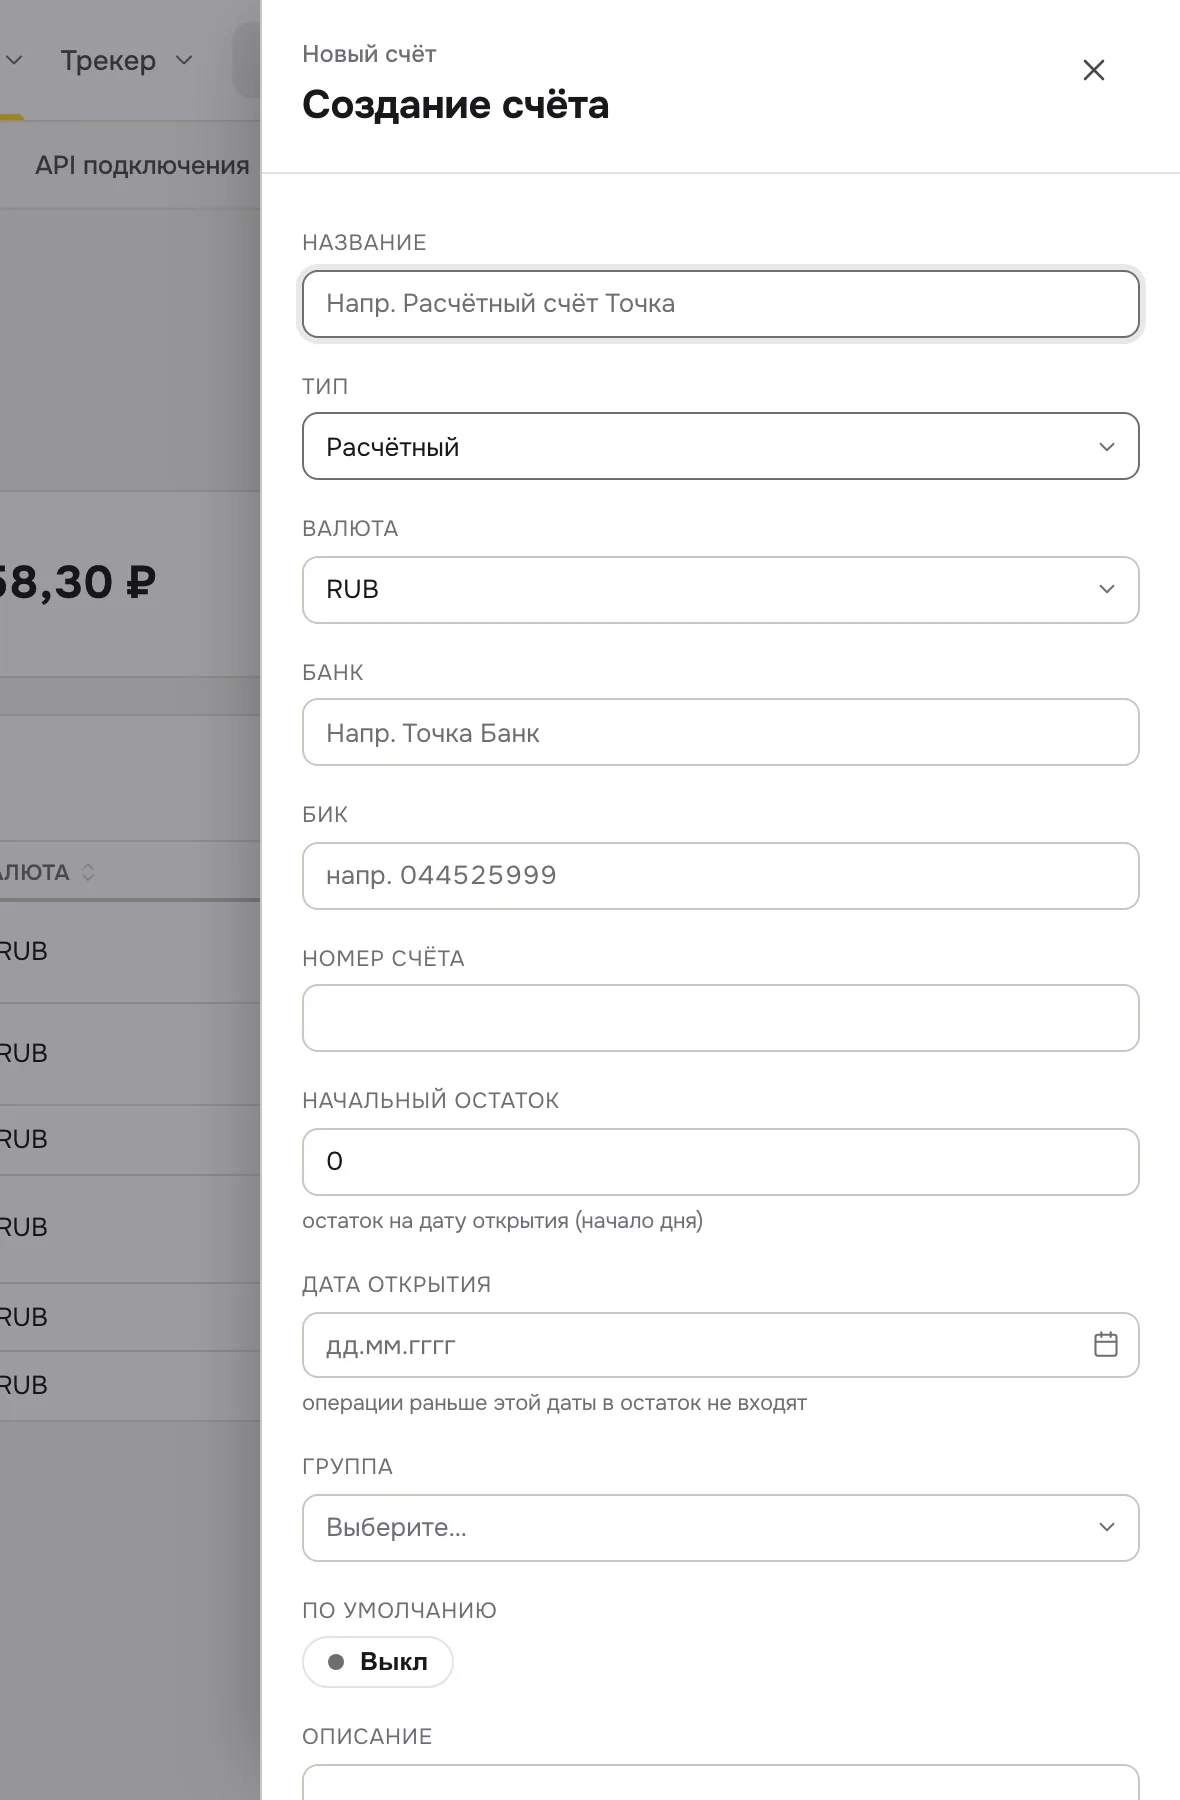
Task: Switch to API подключения tab behind panel
Action: [142, 166]
